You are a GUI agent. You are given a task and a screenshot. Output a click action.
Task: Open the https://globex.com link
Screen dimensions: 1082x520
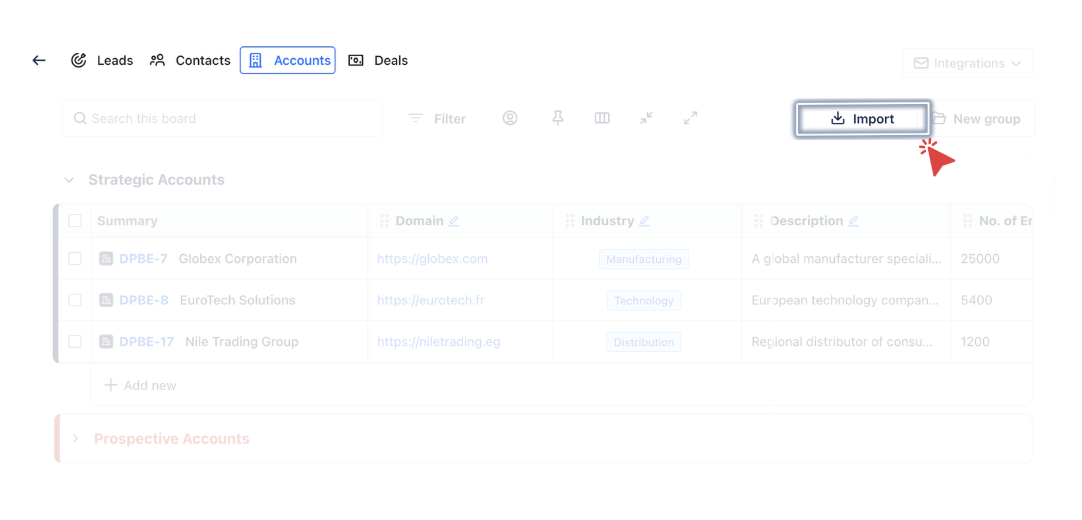[x=432, y=259]
